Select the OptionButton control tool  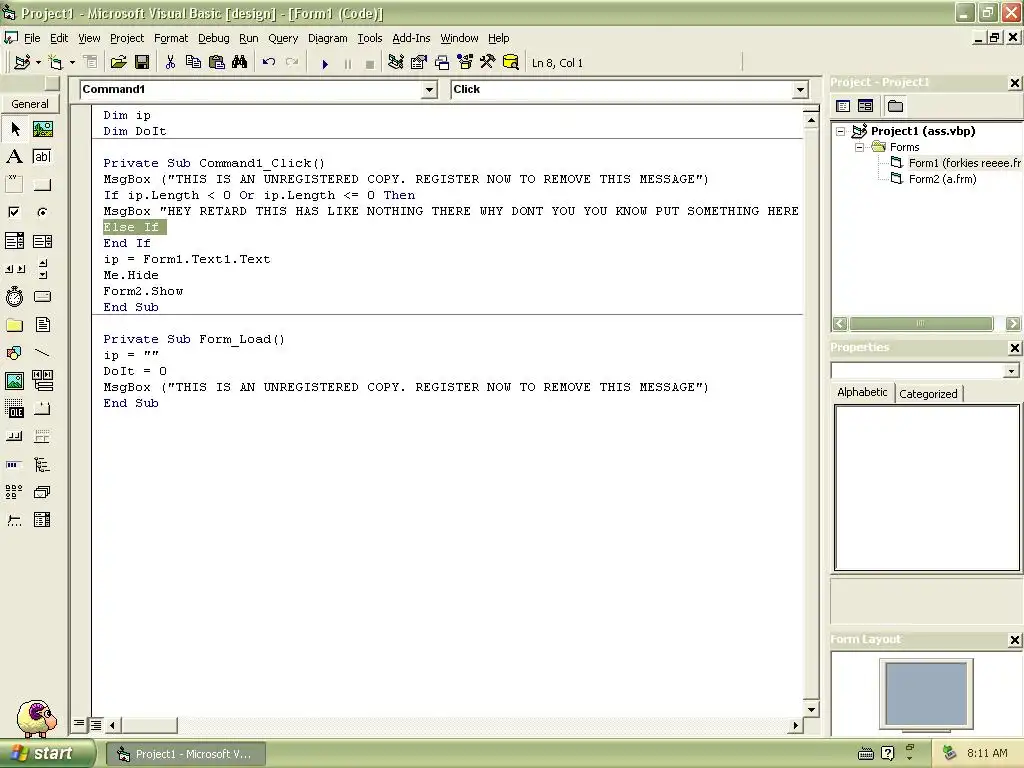click(x=42, y=212)
